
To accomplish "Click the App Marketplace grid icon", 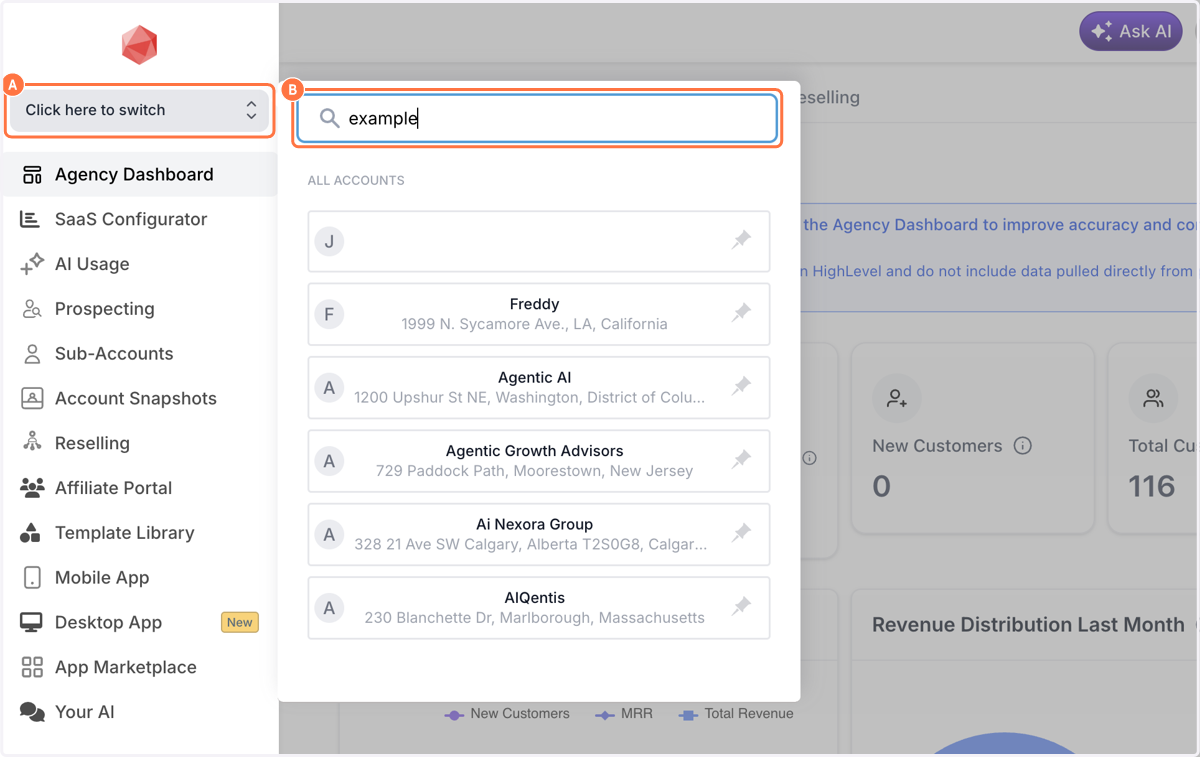I will 32,667.
